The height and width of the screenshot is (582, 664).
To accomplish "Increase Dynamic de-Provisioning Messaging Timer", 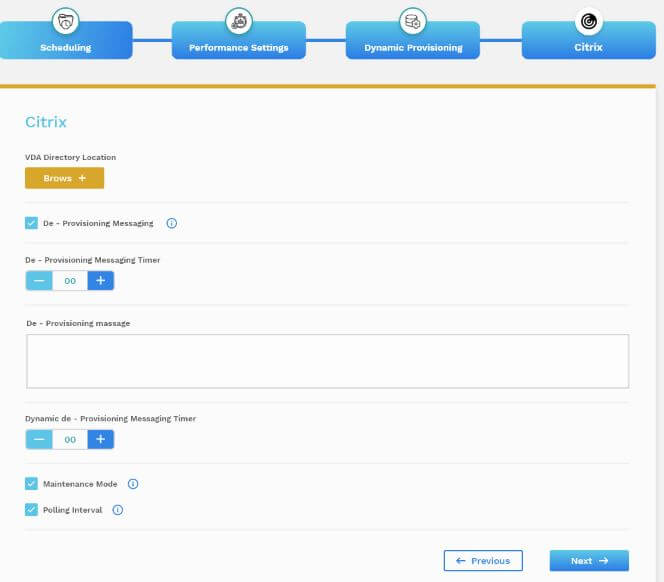I will click(x=100, y=439).
